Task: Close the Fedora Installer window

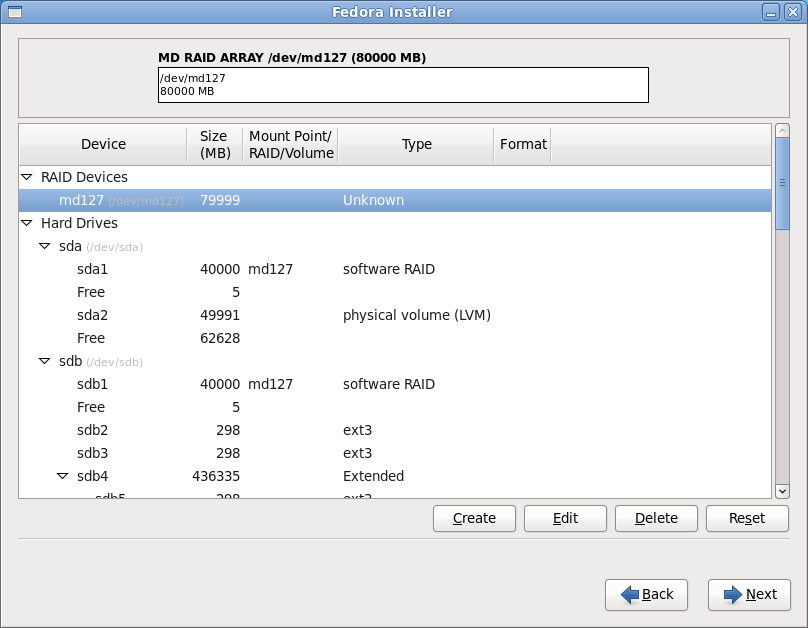Action: point(793,12)
